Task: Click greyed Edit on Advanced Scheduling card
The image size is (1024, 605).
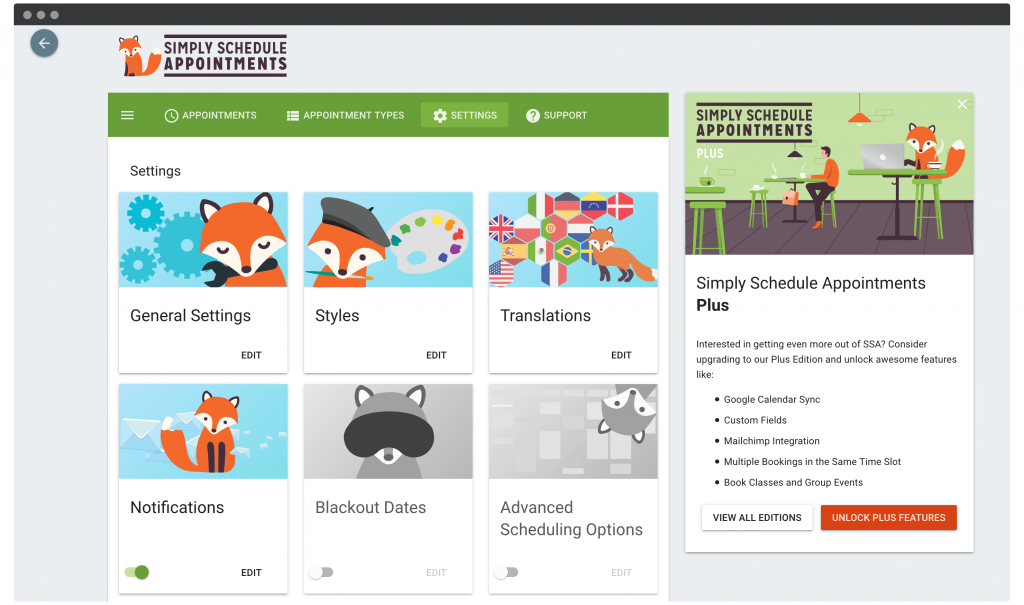Action: pyautogui.click(x=621, y=572)
